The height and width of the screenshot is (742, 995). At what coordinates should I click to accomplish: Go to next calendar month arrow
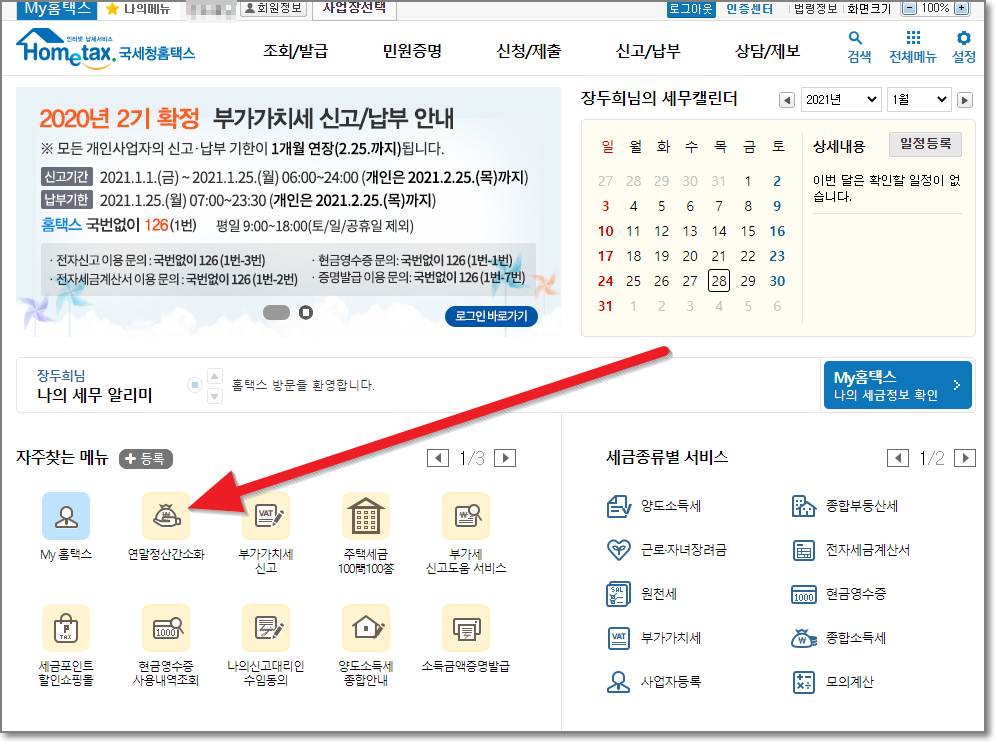[x=965, y=100]
